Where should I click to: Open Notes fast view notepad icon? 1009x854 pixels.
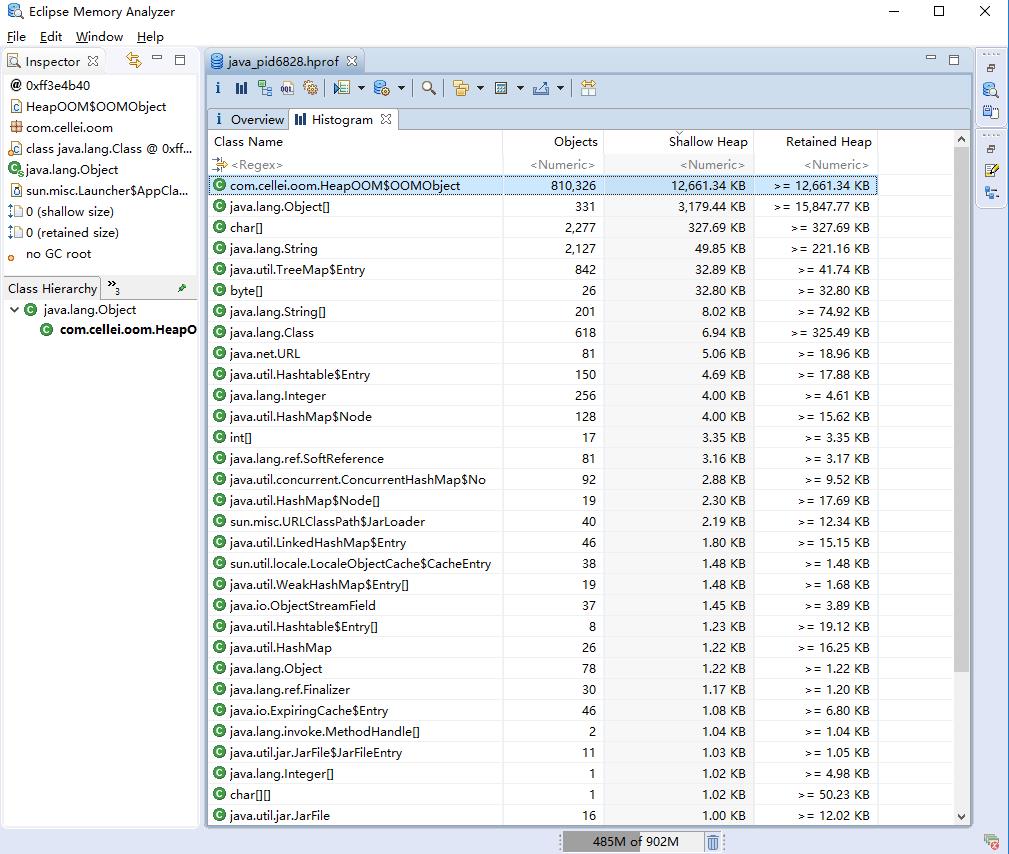point(991,111)
